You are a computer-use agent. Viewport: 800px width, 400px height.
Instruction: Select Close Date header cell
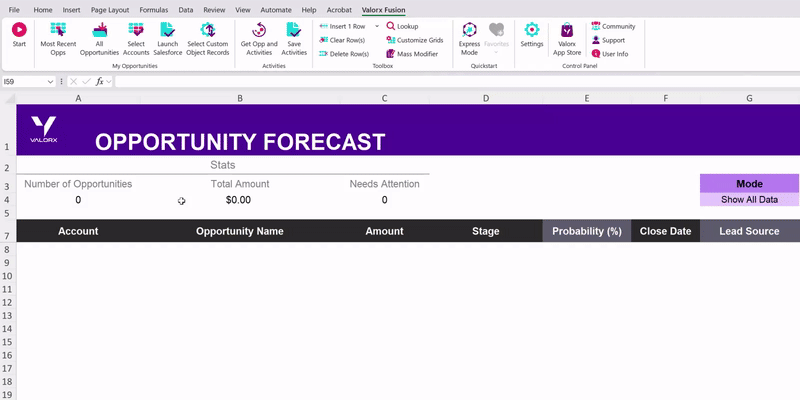665,231
